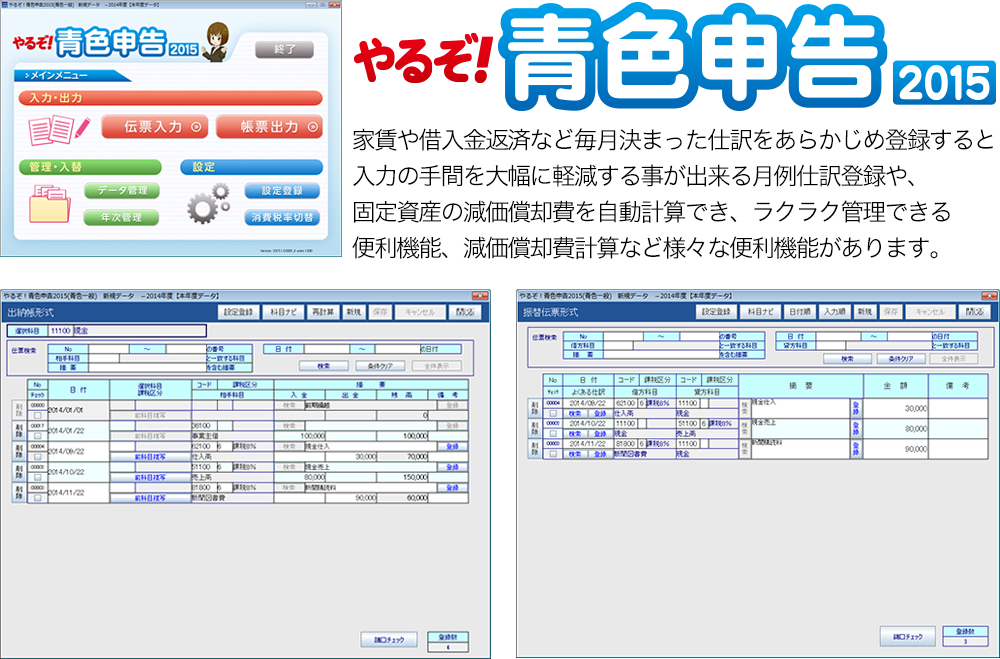The image size is (1000, 659).
Task: Click 検索 in 出納帳形式 search panel
Action: (x=324, y=366)
